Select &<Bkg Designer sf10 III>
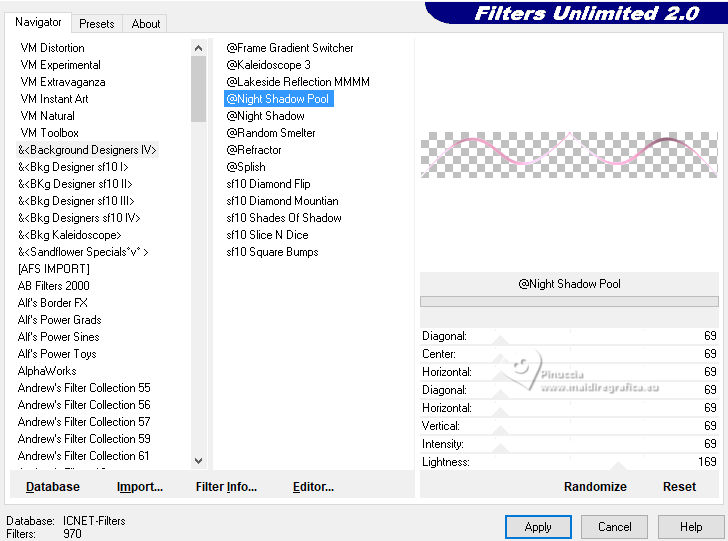Screen dimensions: 728x541 tap(76, 201)
